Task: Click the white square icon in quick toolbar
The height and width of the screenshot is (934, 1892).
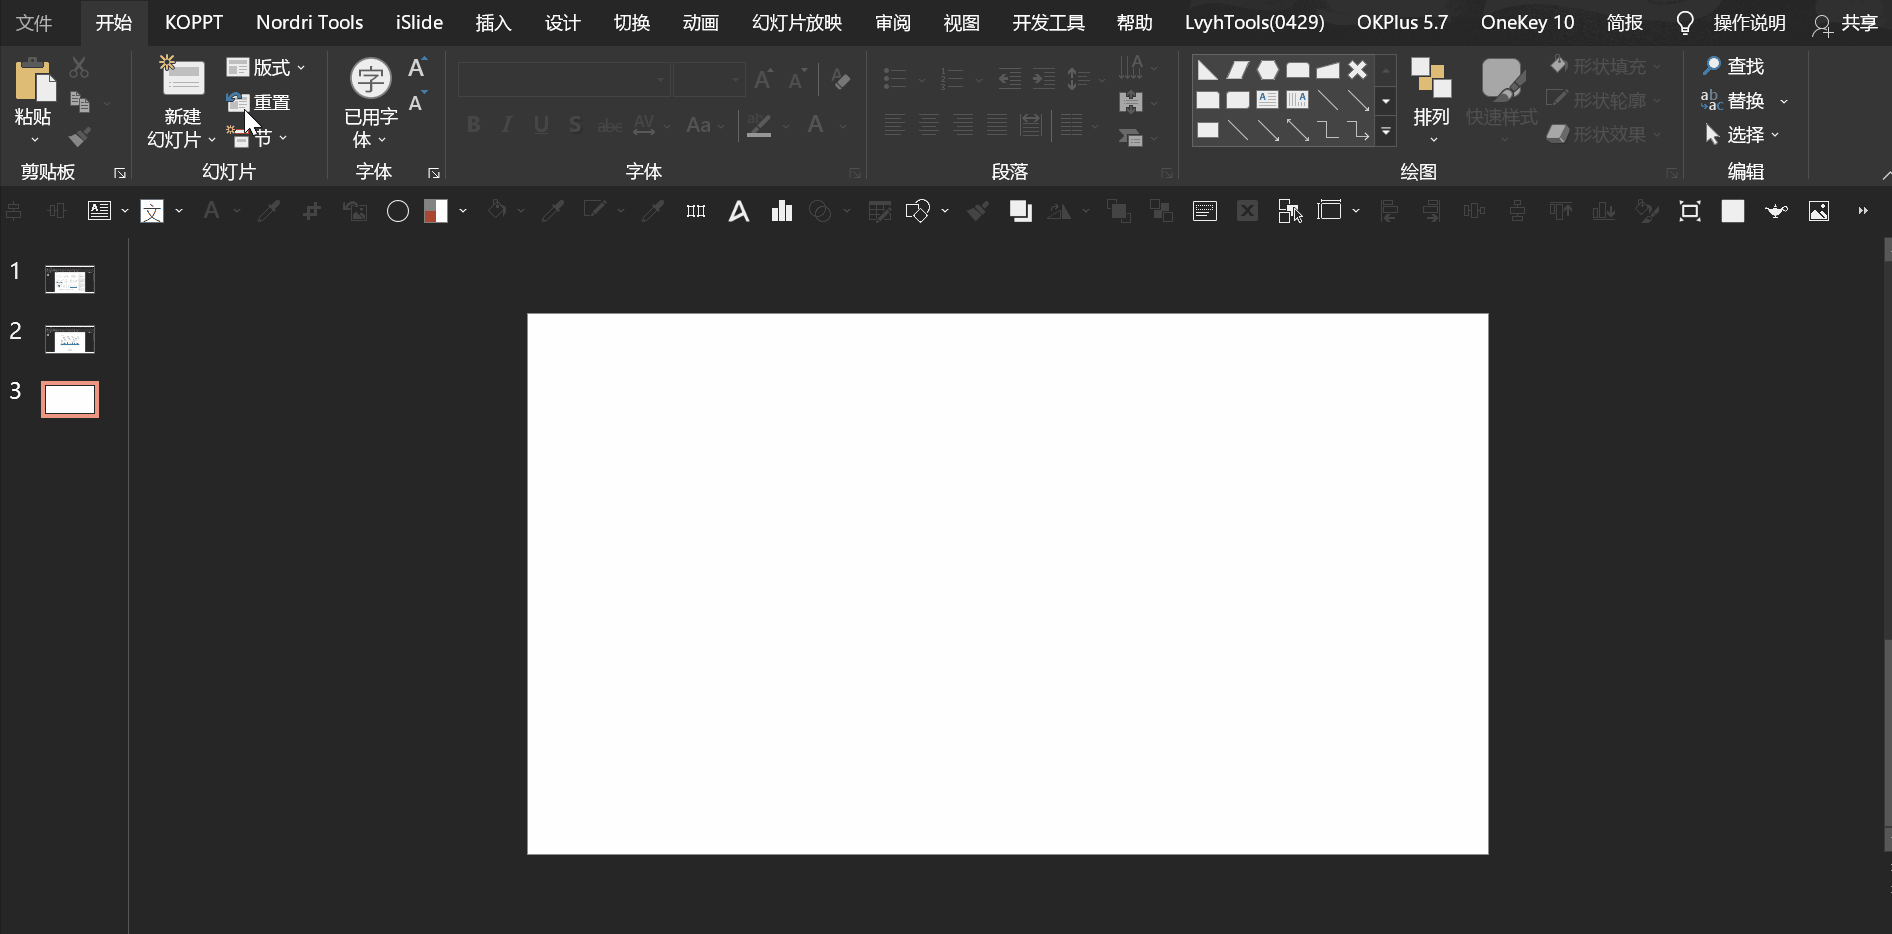Action: pyautogui.click(x=1733, y=211)
